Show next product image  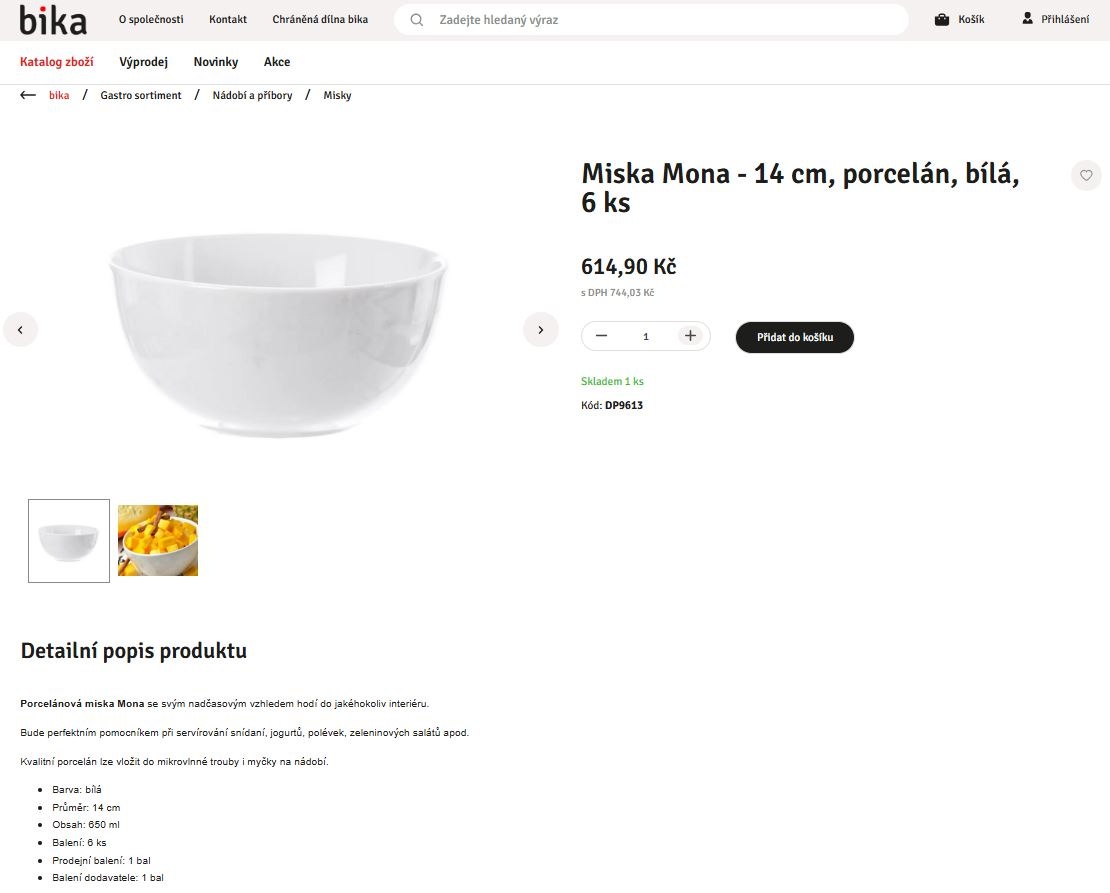(x=541, y=329)
